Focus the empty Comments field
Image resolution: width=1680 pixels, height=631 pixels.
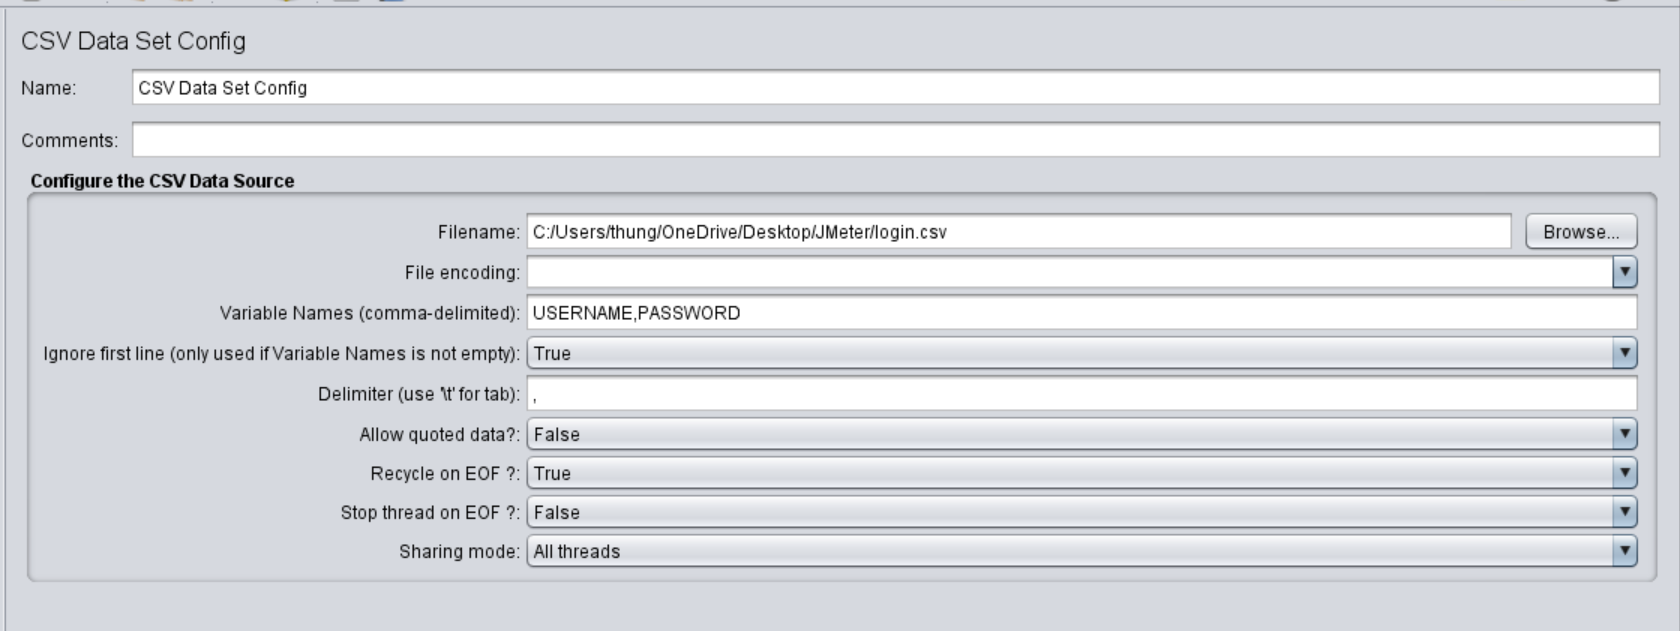895,140
